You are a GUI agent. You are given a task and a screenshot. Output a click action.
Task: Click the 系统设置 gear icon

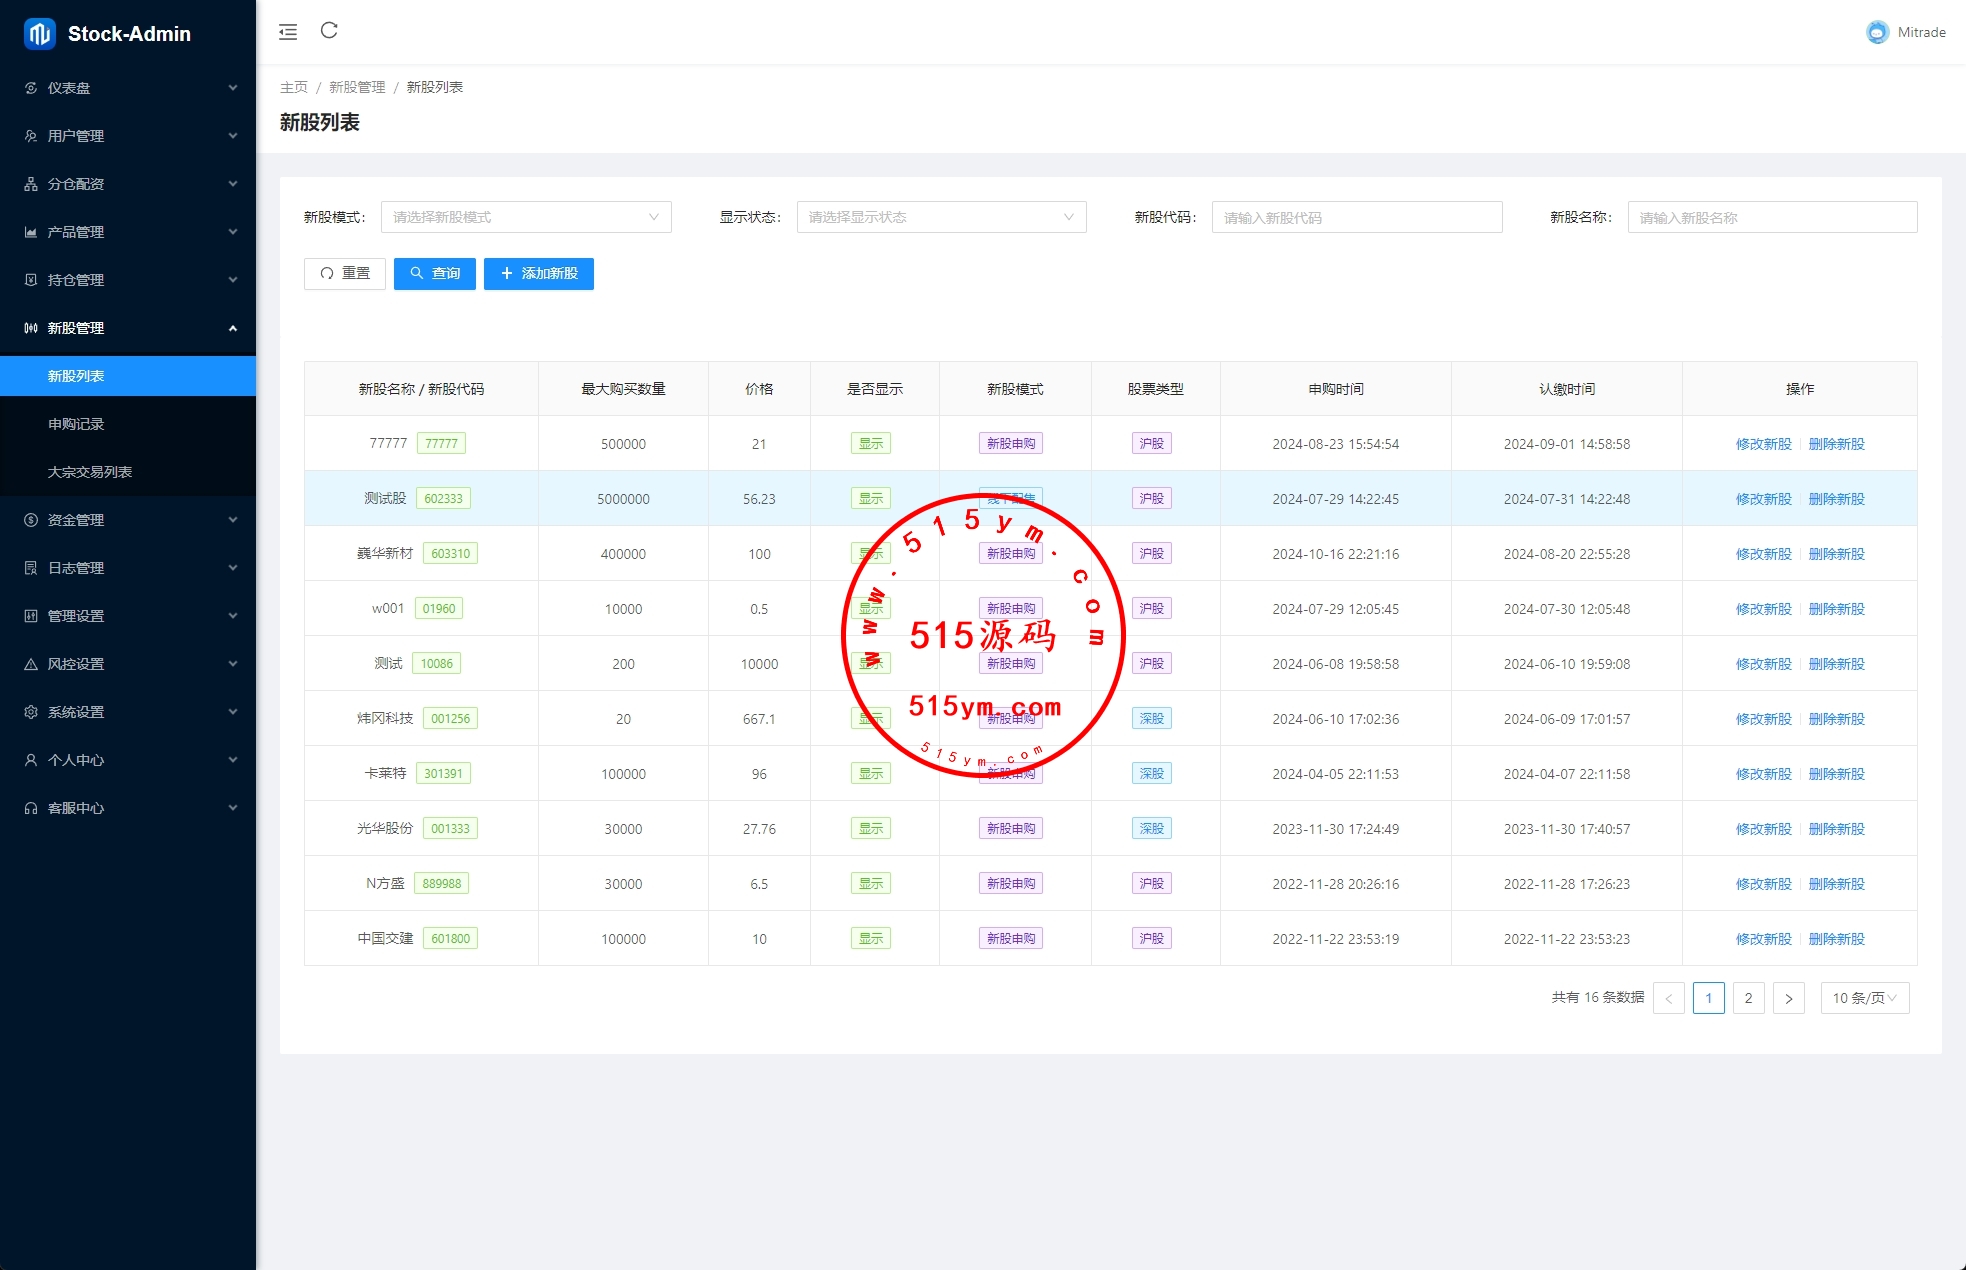click(x=31, y=712)
